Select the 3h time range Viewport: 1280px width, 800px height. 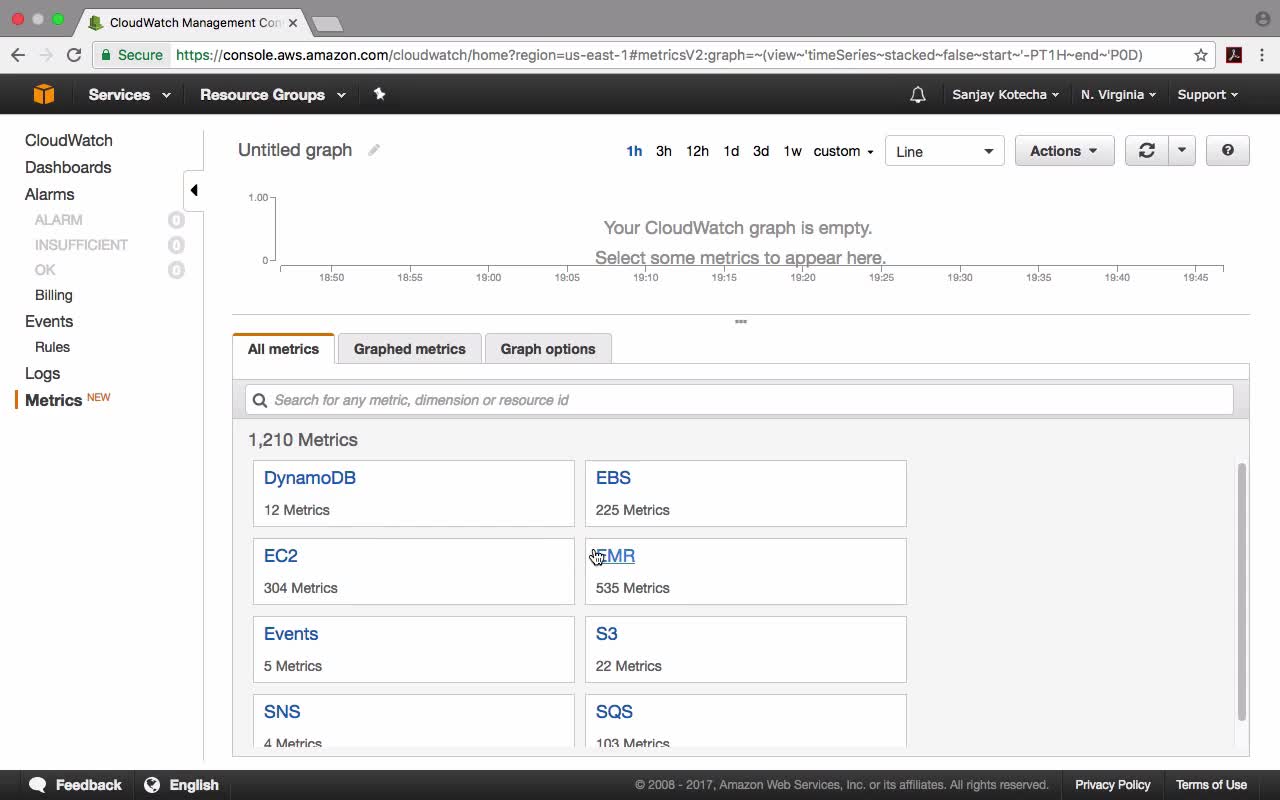tap(664, 151)
